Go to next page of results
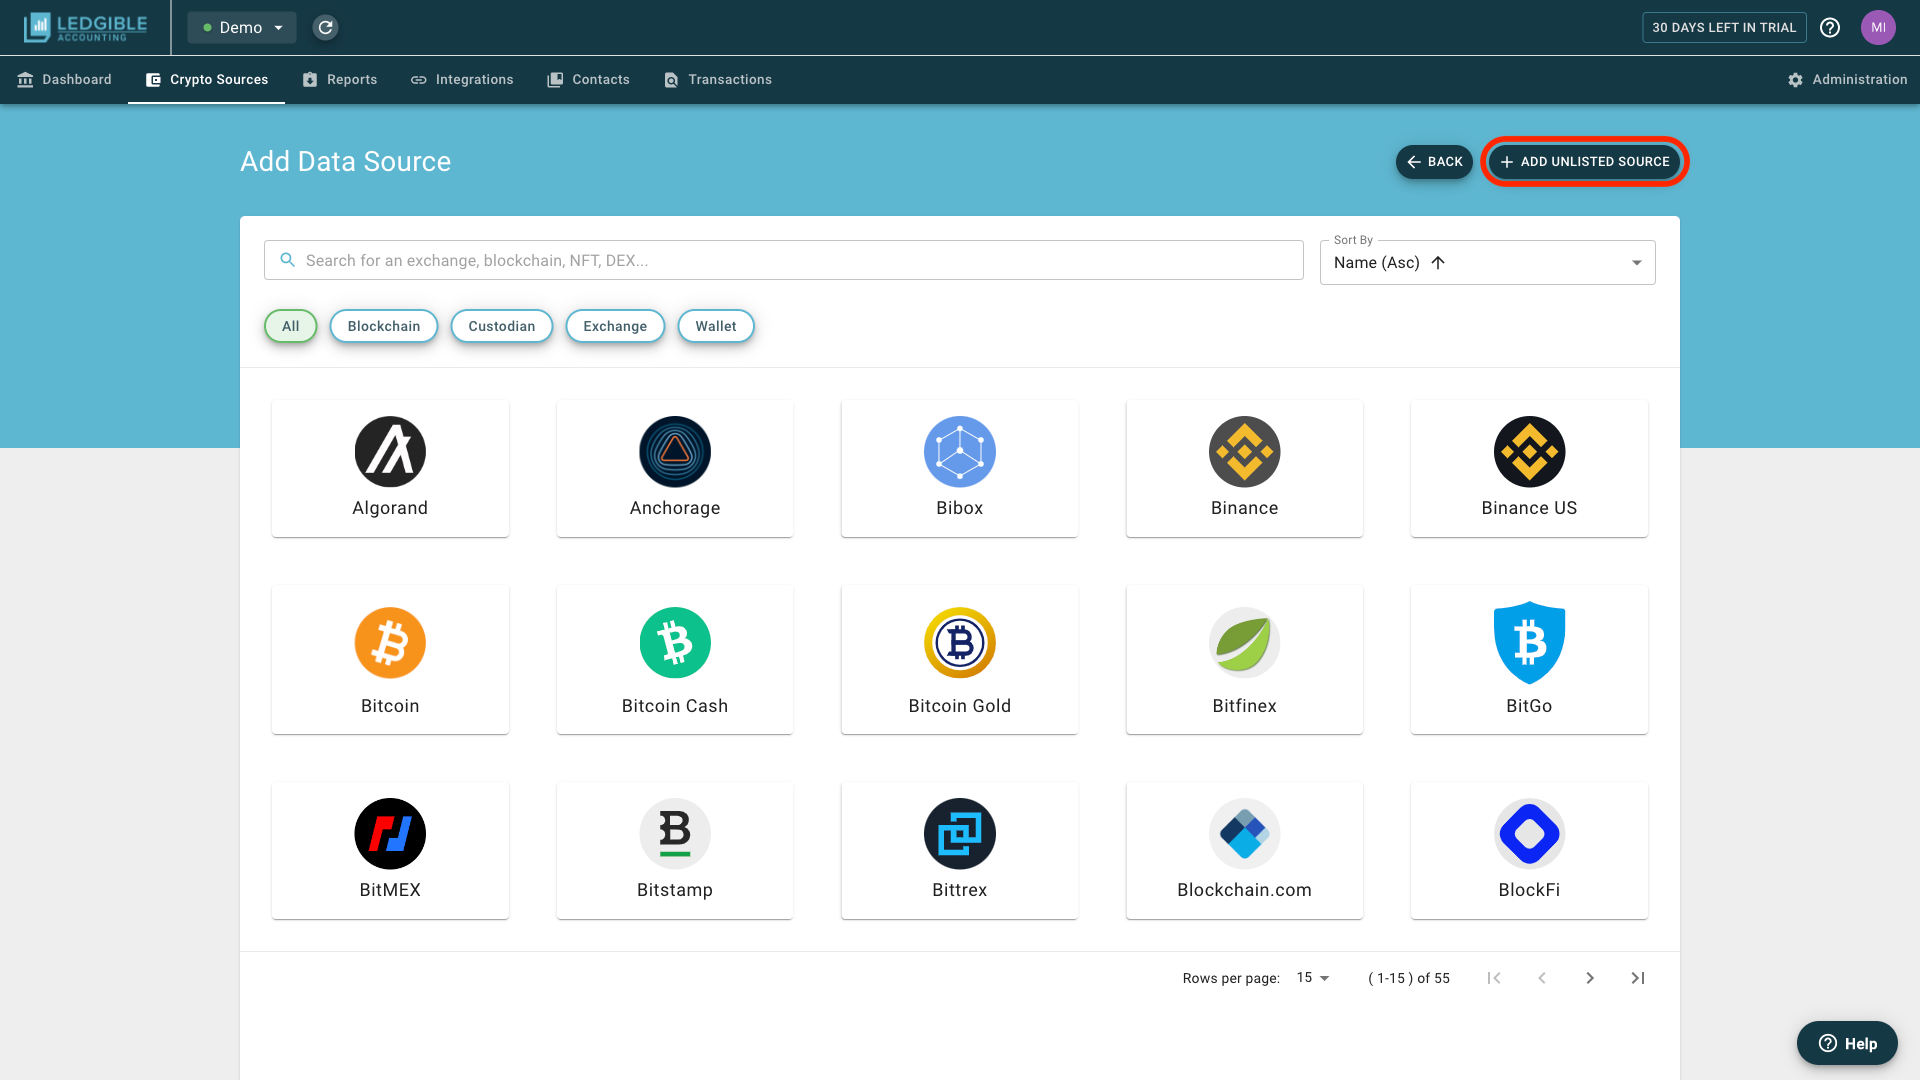This screenshot has height=1080, width=1920. pyautogui.click(x=1590, y=978)
